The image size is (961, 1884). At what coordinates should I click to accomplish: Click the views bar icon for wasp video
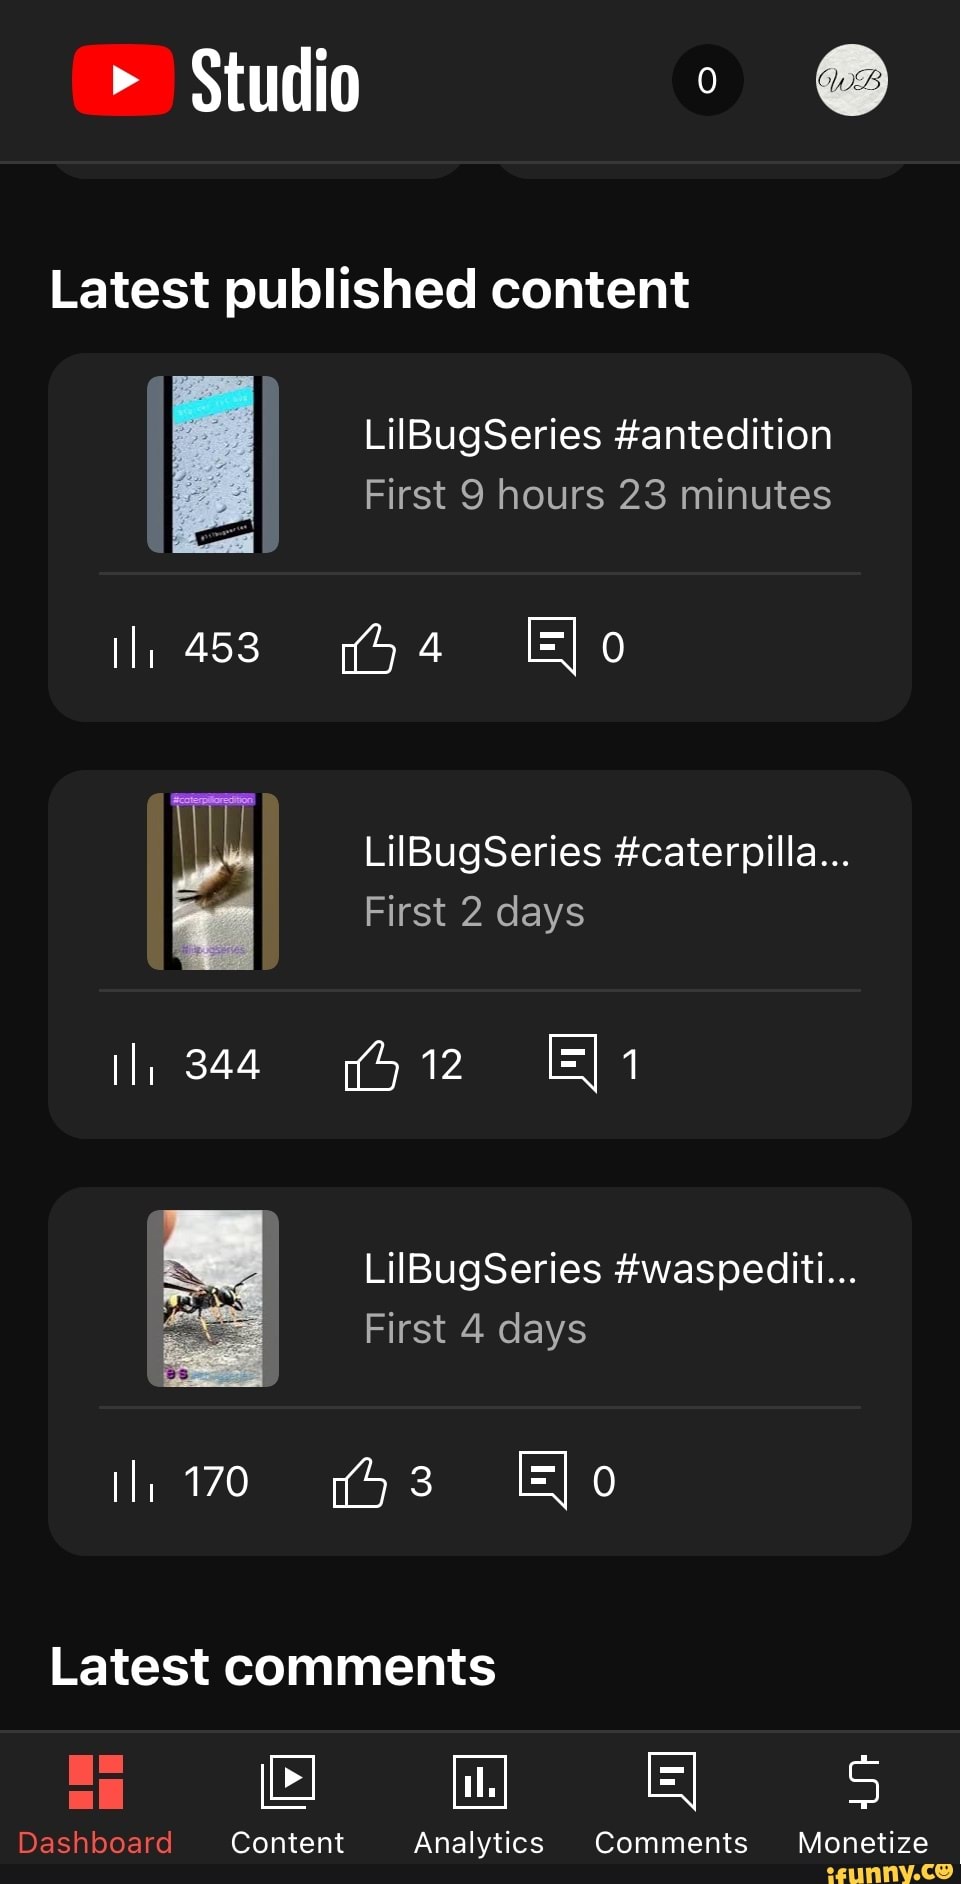pos(133,1482)
